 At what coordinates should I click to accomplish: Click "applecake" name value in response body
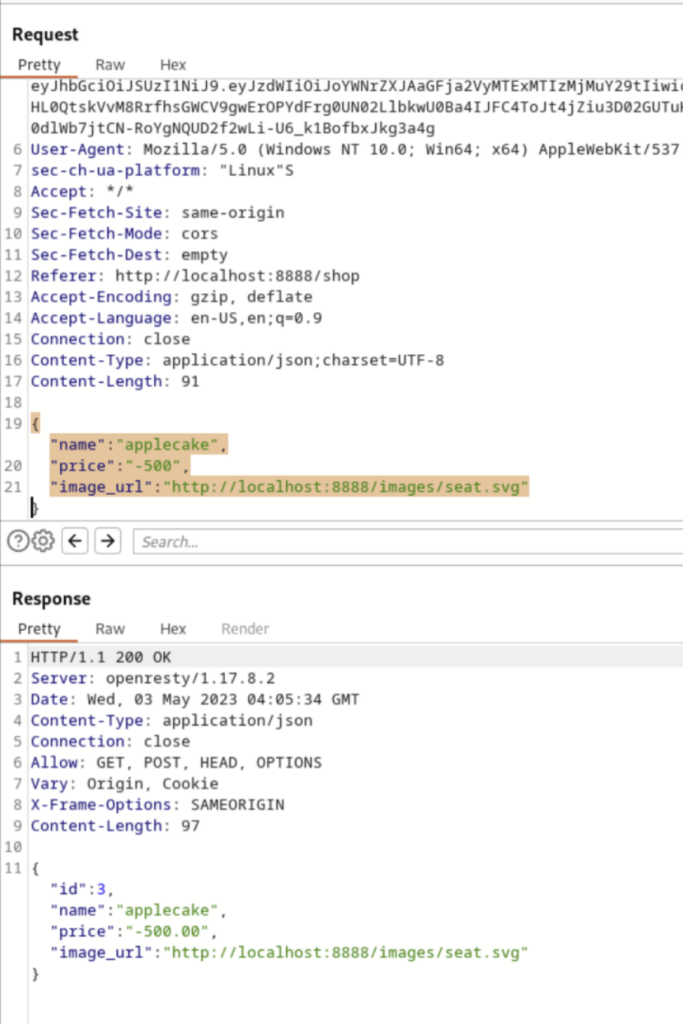pos(167,910)
